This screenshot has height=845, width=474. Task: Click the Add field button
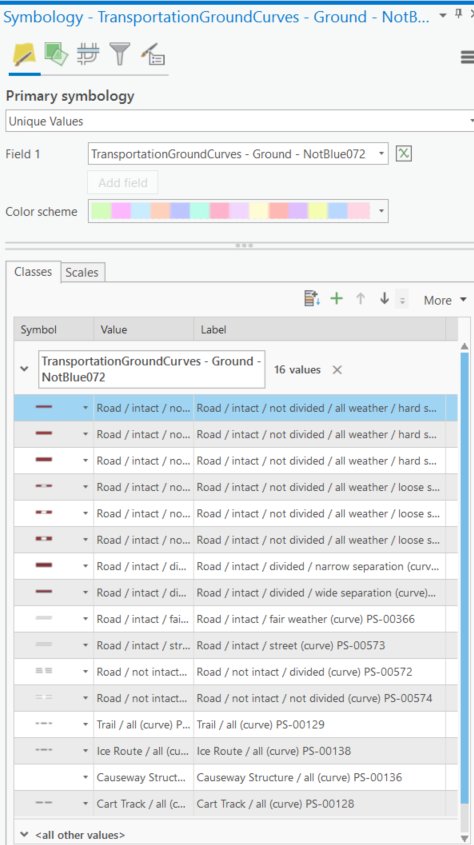[x=123, y=183]
